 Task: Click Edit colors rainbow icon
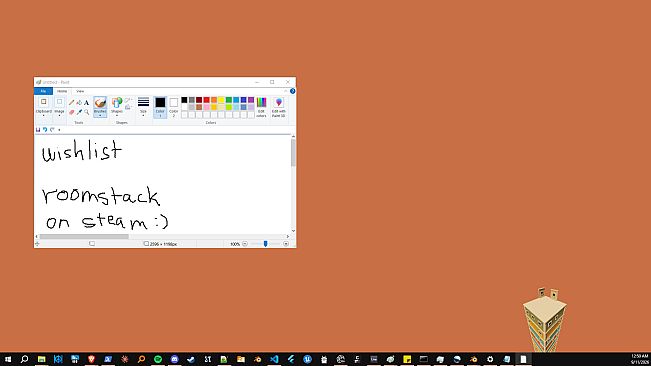tap(262, 102)
